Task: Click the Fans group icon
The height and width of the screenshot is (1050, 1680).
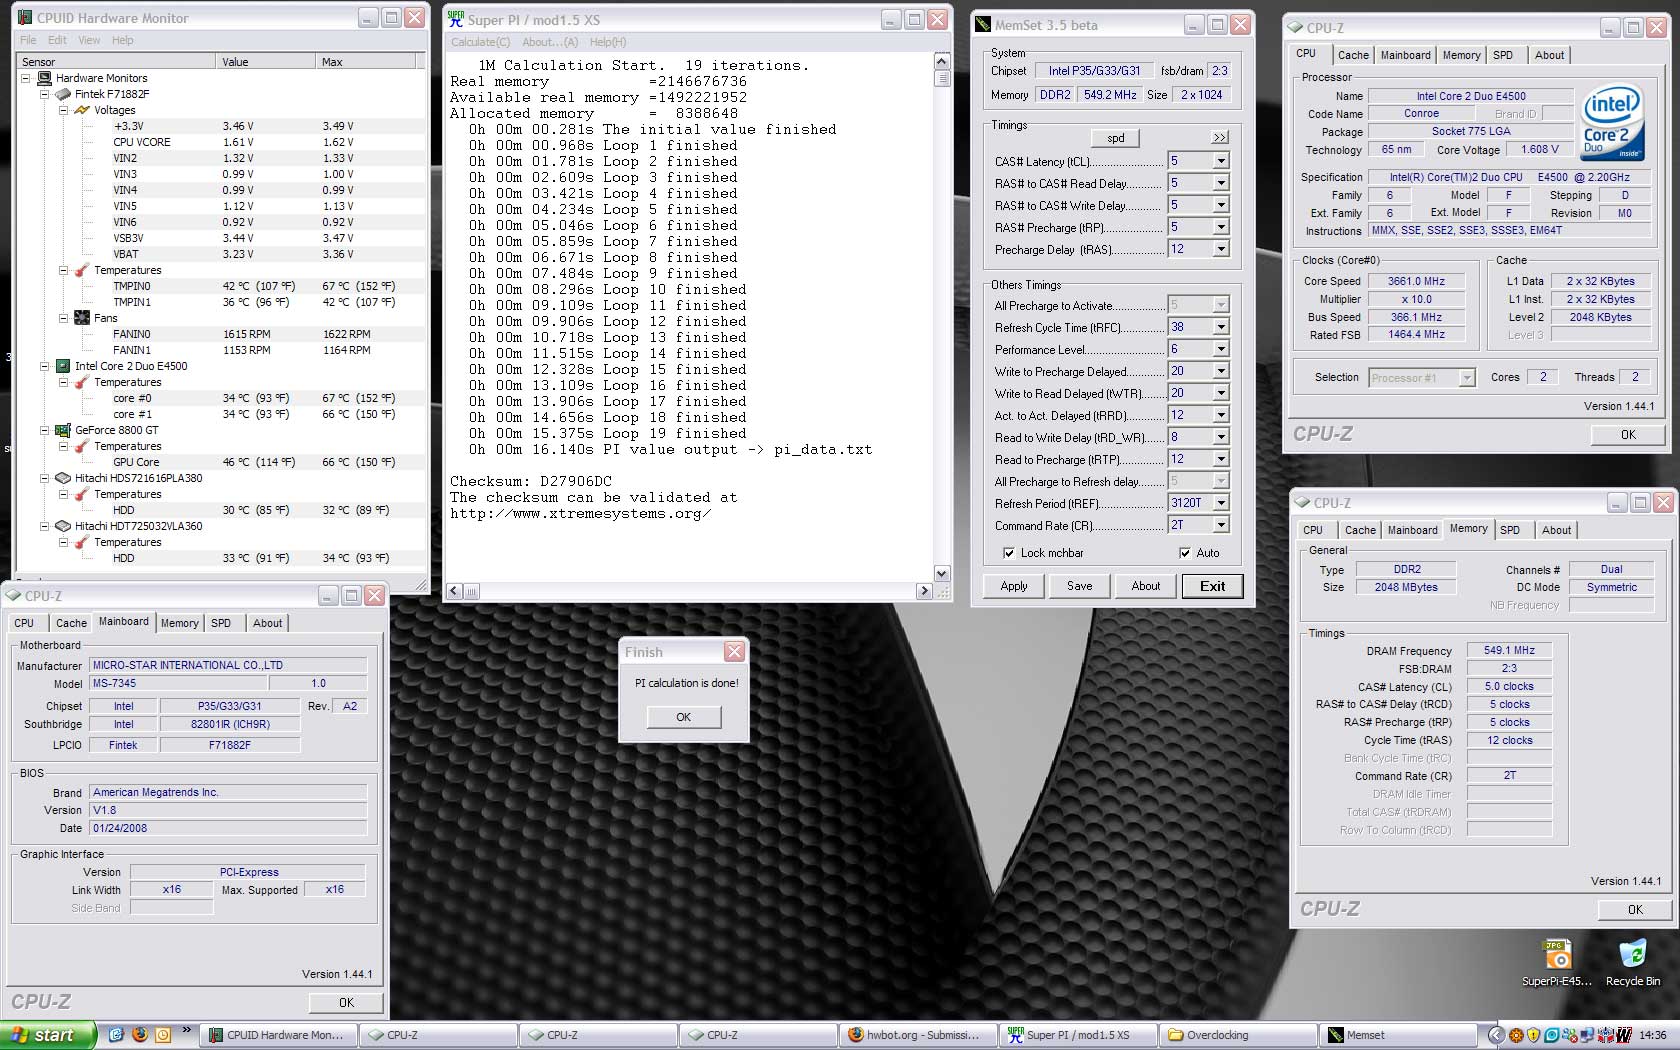Action: coord(82,318)
